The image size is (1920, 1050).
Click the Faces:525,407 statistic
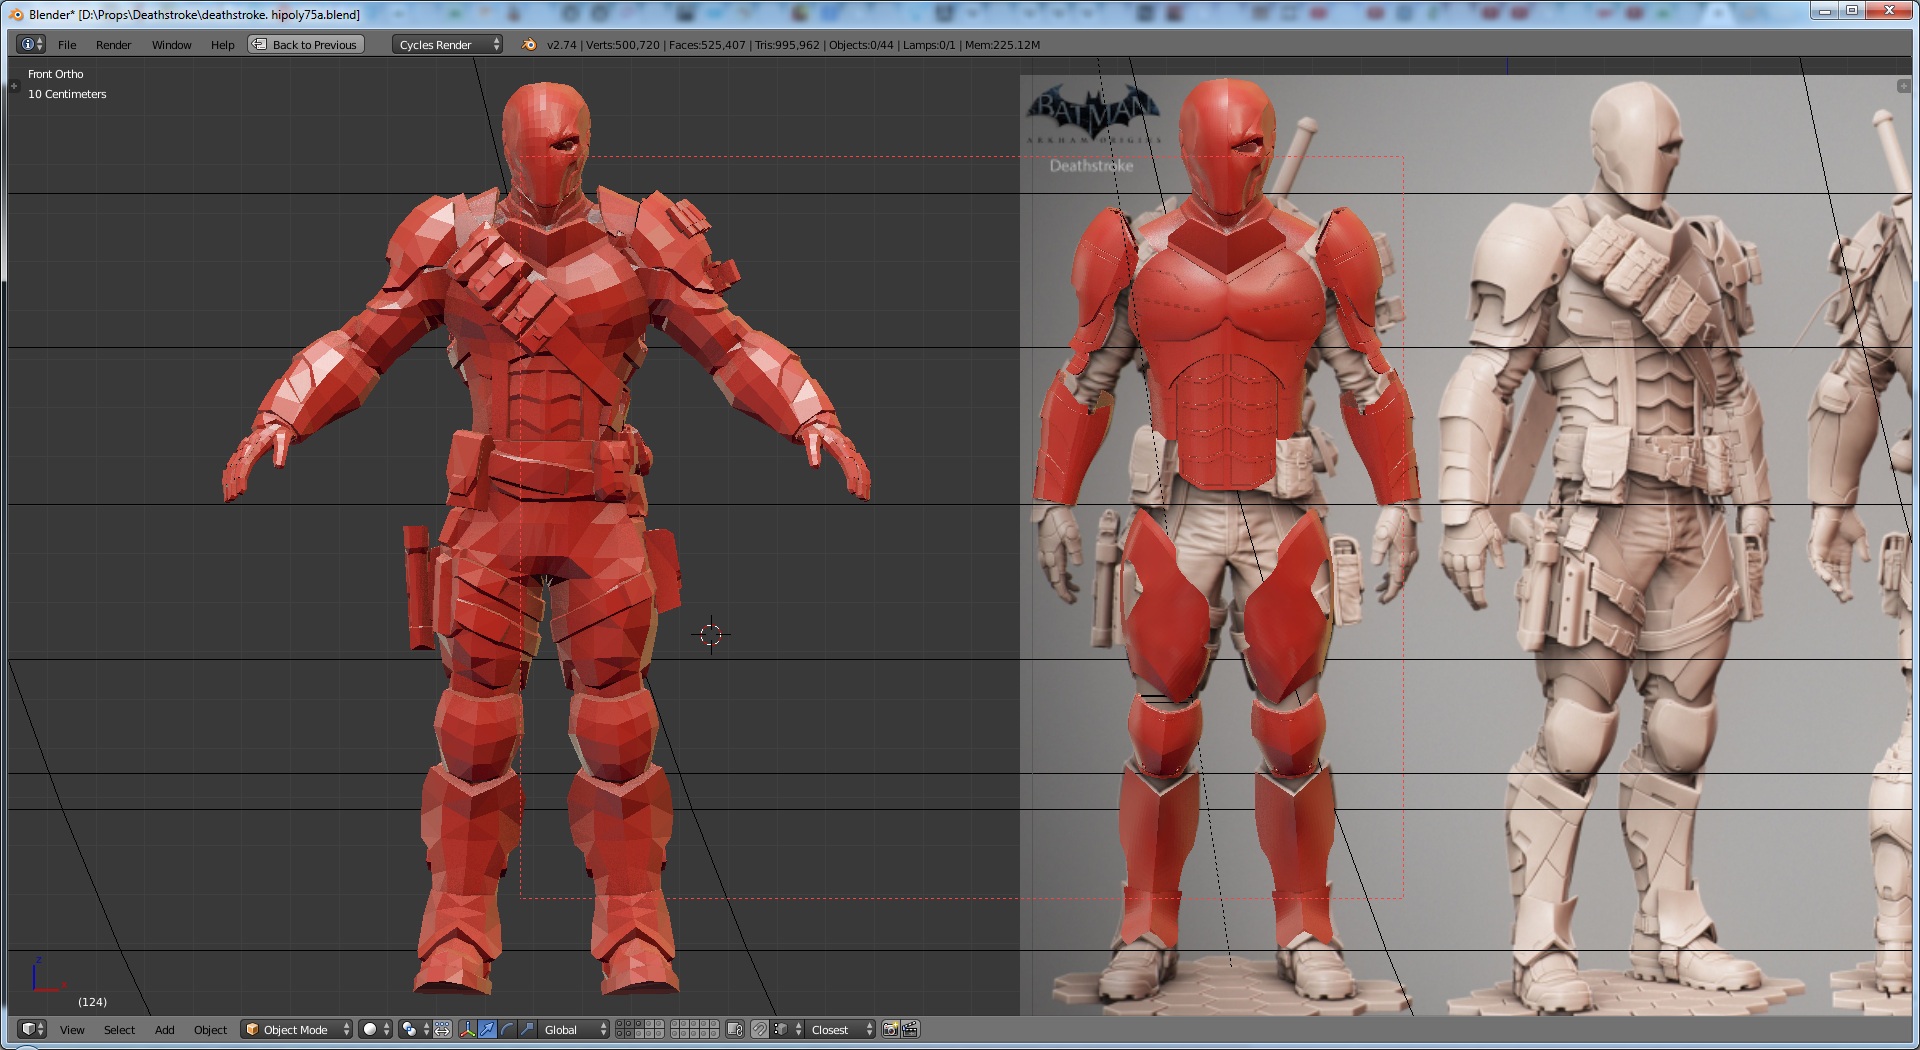click(707, 45)
